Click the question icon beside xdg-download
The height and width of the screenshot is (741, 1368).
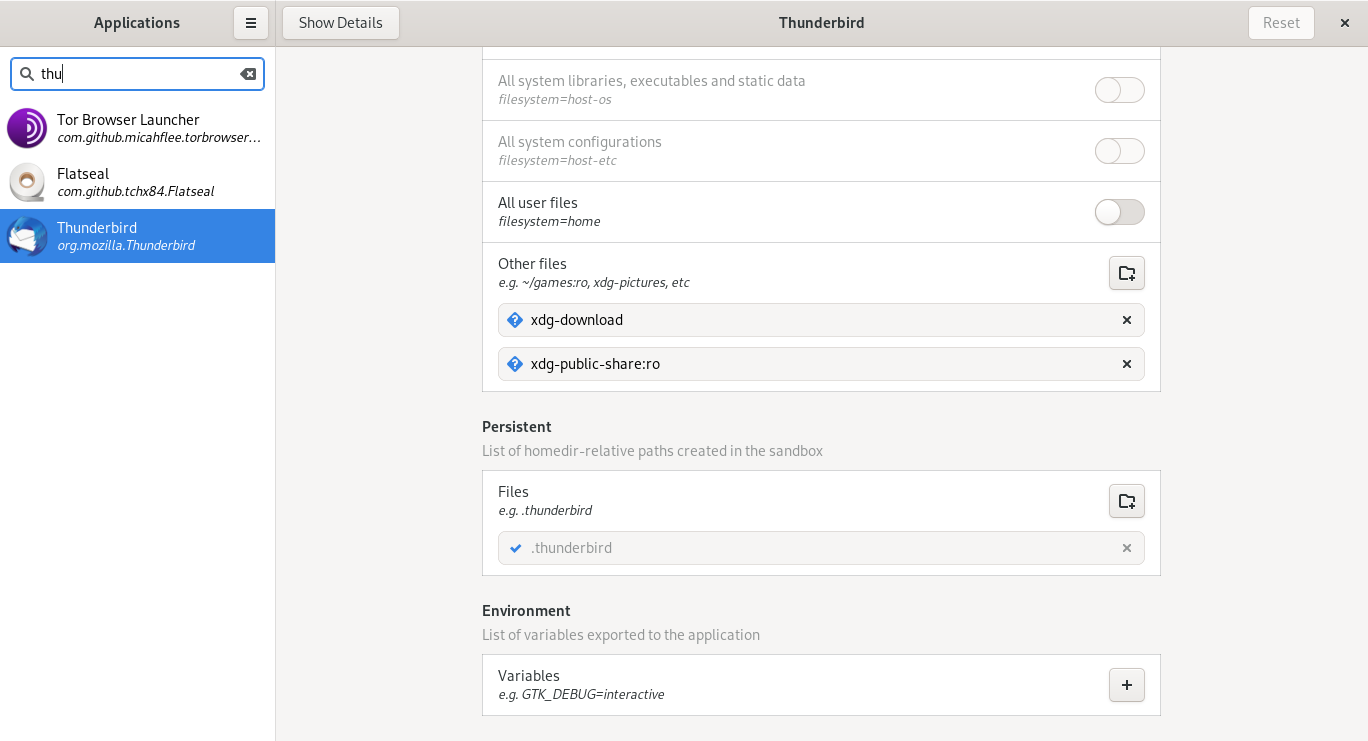pos(515,320)
